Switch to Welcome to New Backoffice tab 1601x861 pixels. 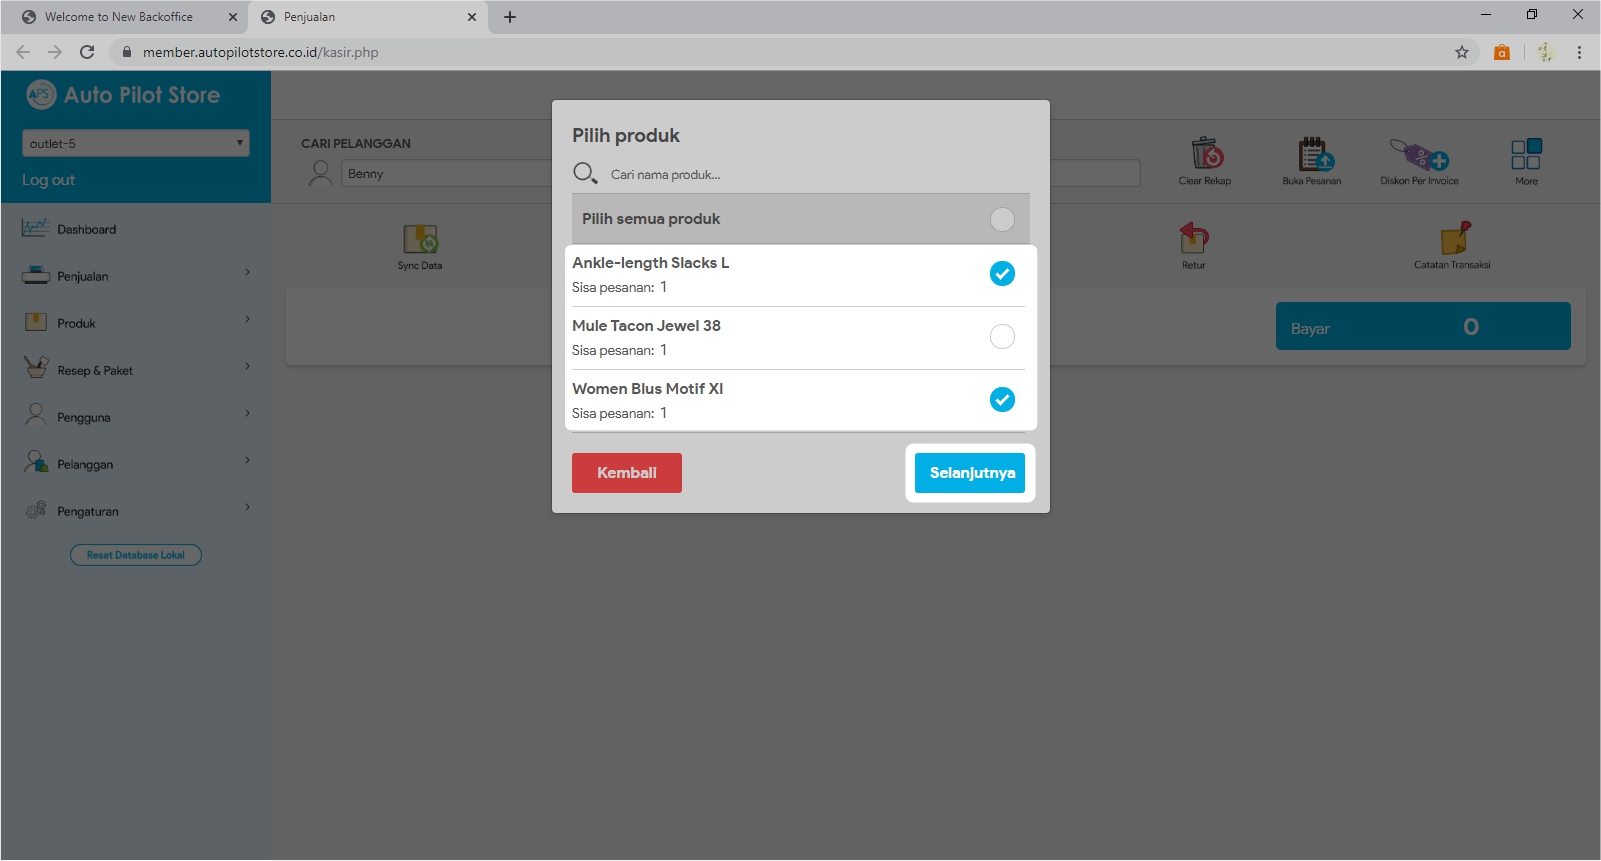coord(120,17)
